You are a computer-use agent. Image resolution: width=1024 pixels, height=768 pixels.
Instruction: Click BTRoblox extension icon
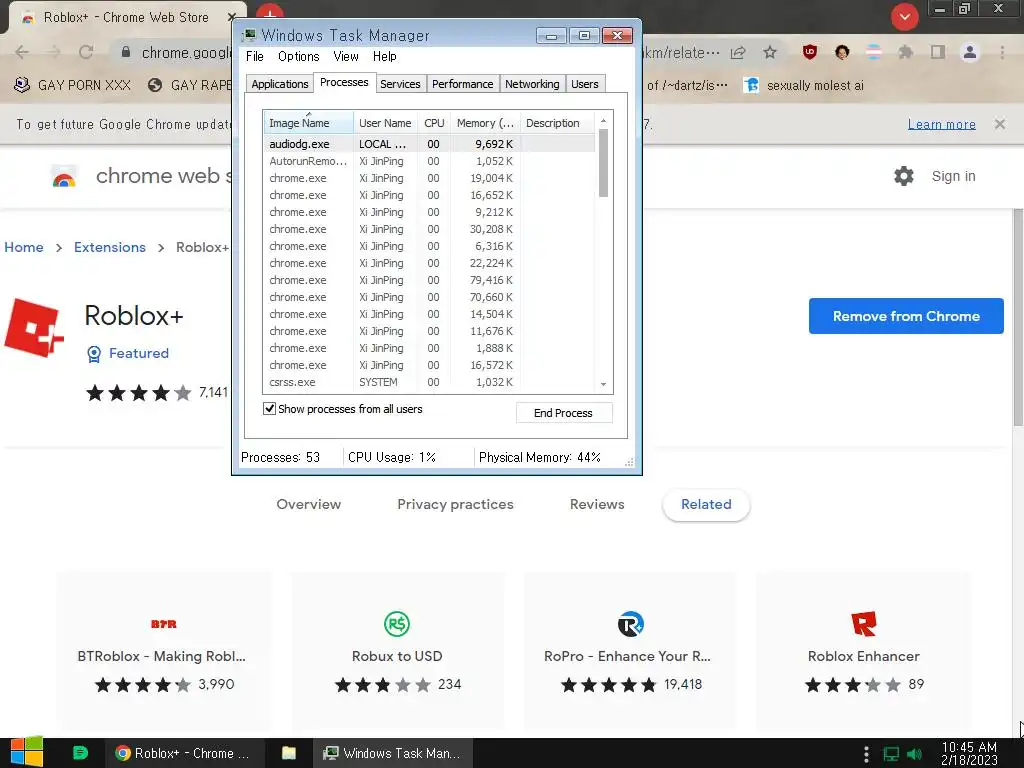[x=163, y=624]
